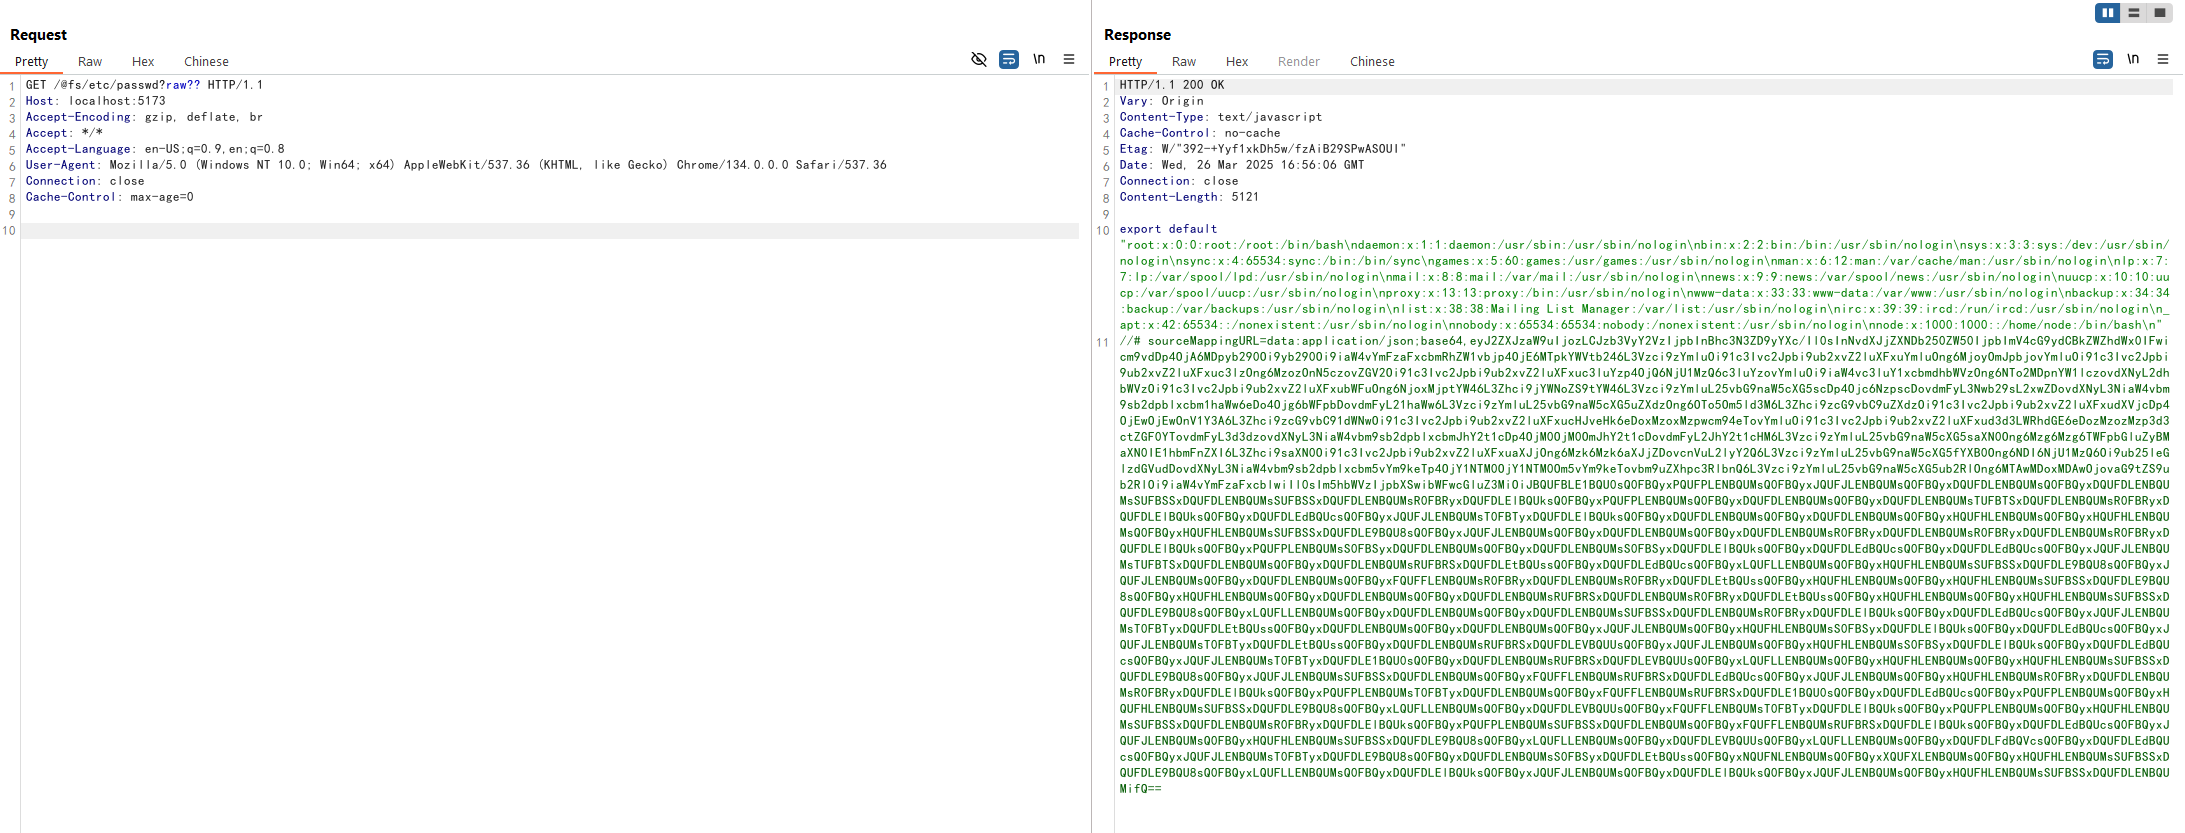Click the 'export default' response body line
Image resolution: width=2185 pixels, height=833 pixels.
(x=1169, y=229)
